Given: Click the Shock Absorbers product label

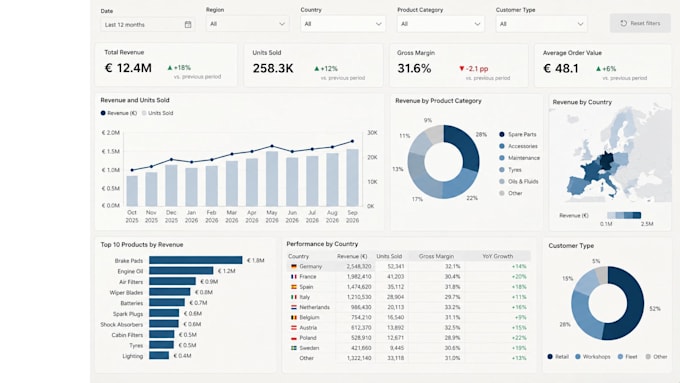Looking at the screenshot, I should tap(121, 324).
